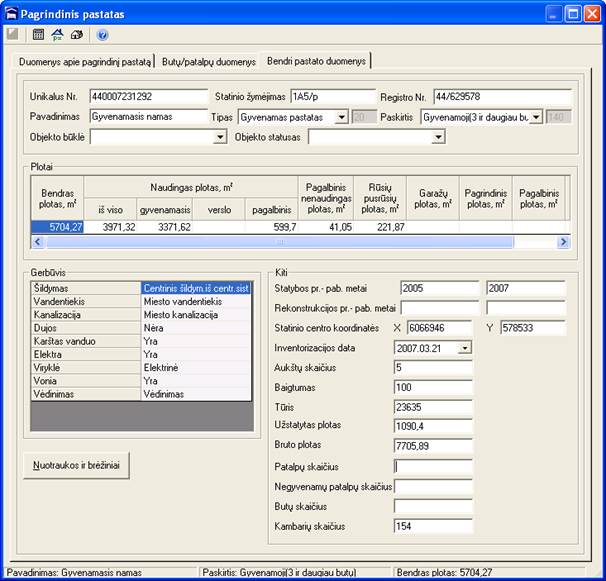Click the Registro Nr. field
This screenshot has height=581, width=606.
(502, 97)
